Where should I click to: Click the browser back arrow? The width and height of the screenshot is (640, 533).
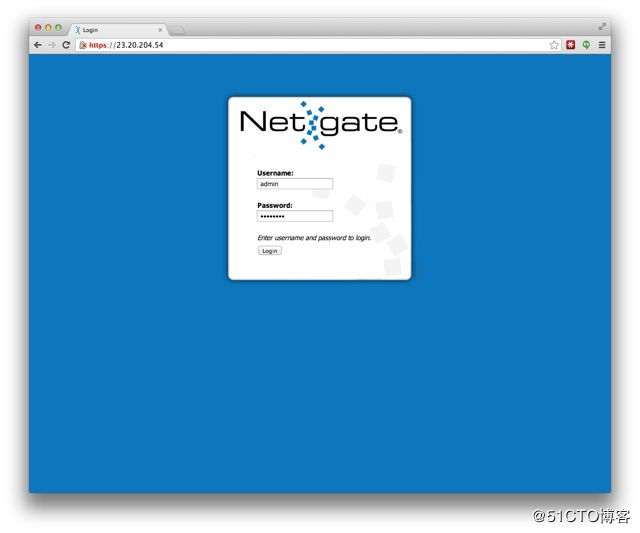tap(38, 45)
